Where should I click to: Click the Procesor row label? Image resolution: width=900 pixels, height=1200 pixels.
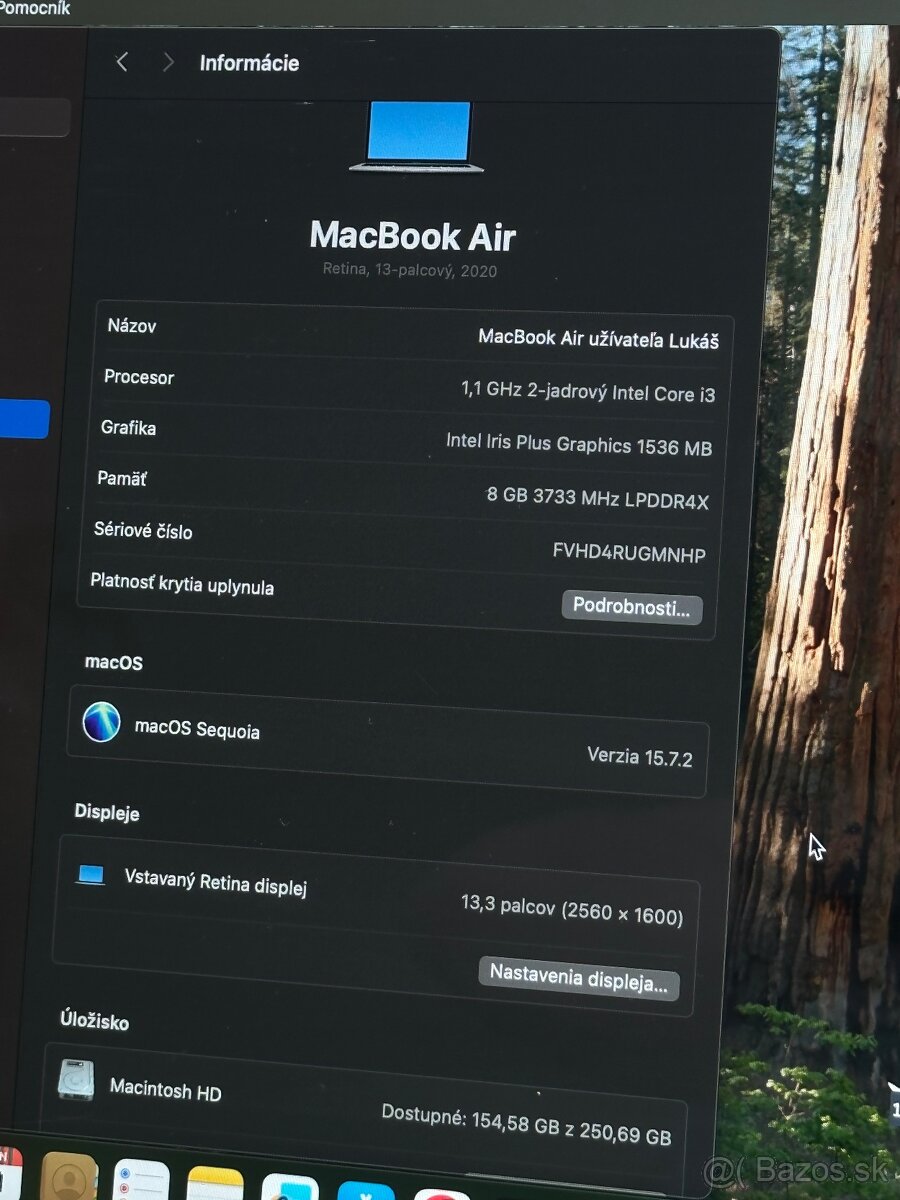pos(139,377)
